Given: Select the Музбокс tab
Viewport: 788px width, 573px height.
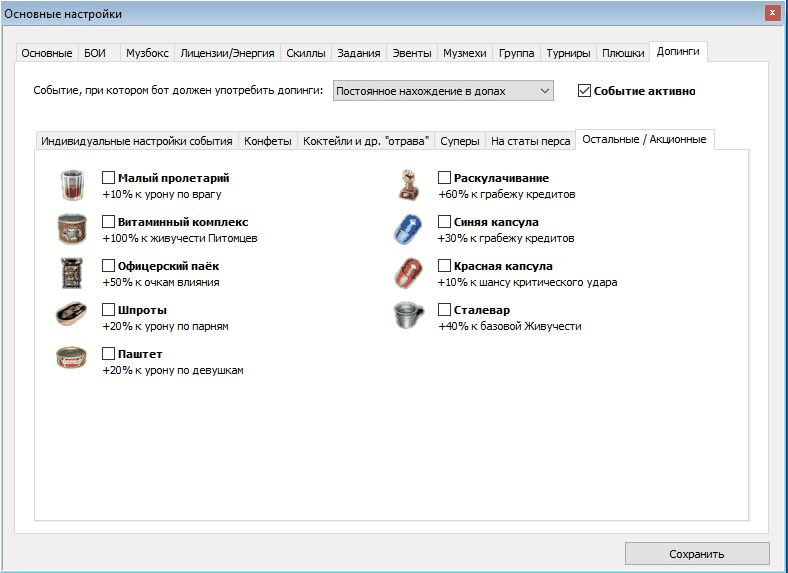Looking at the screenshot, I should point(147,53).
